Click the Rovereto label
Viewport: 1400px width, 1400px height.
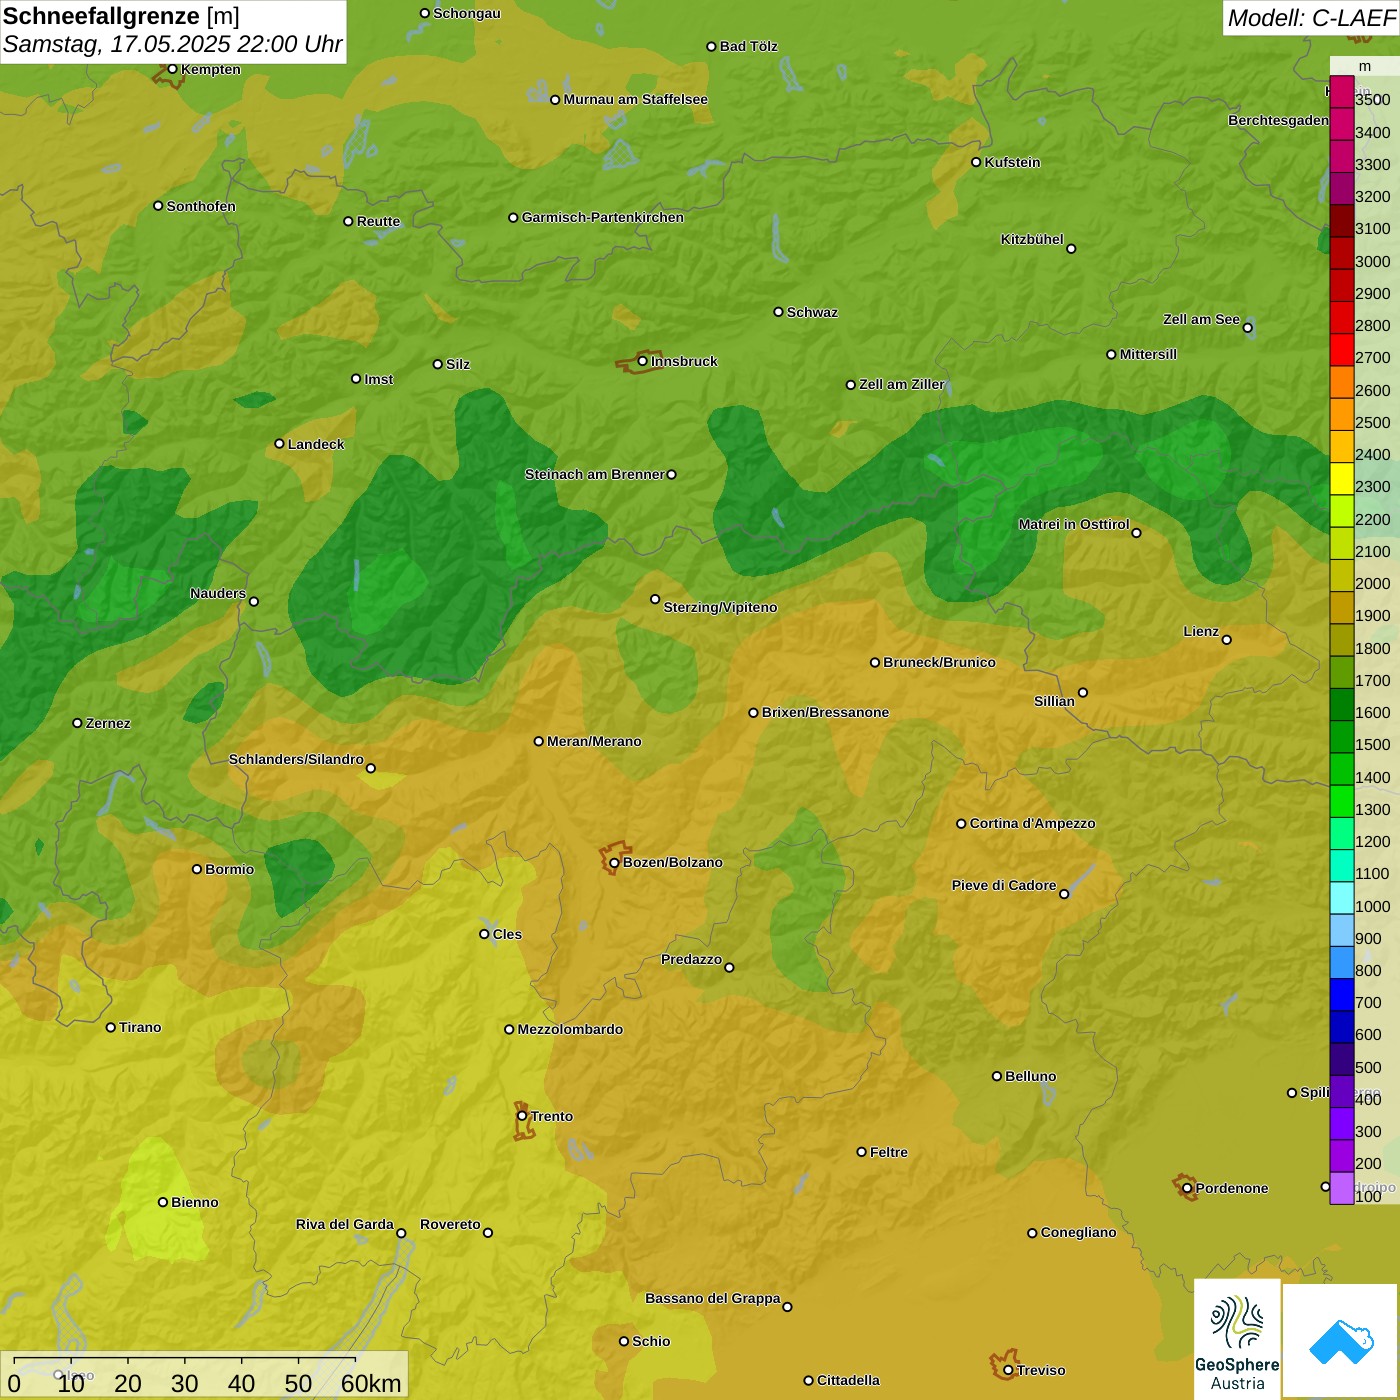(451, 1224)
